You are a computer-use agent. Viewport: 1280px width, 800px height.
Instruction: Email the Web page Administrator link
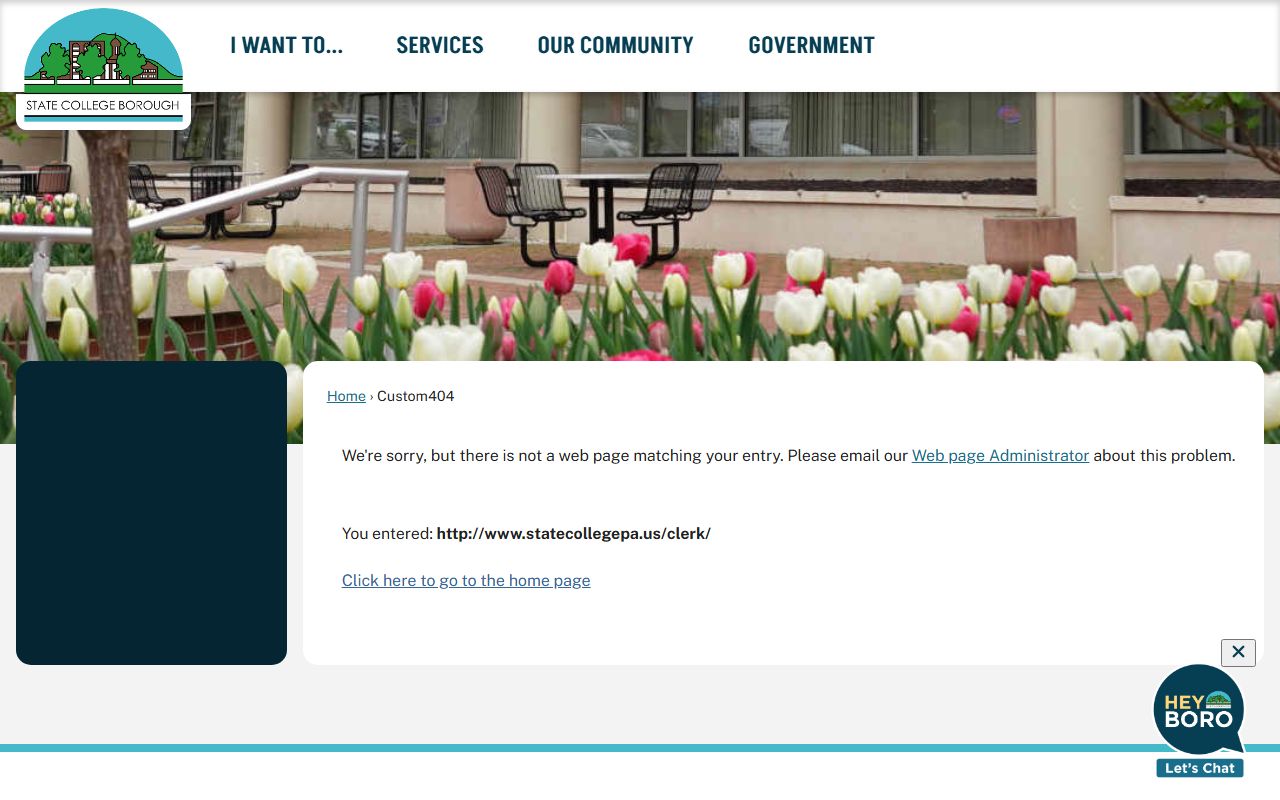[1000, 455]
